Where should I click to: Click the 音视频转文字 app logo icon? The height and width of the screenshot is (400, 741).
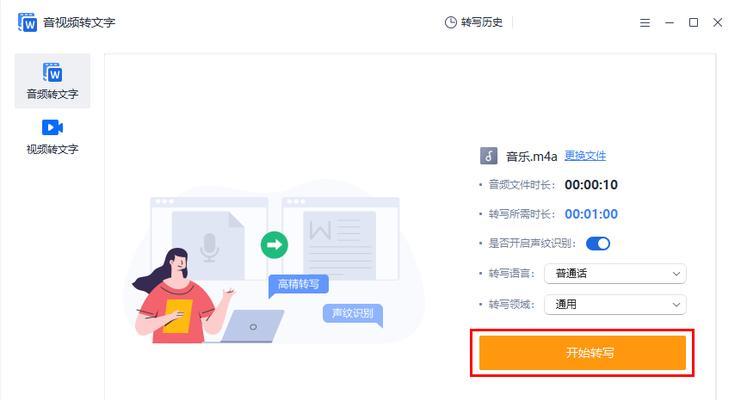click(x=27, y=22)
